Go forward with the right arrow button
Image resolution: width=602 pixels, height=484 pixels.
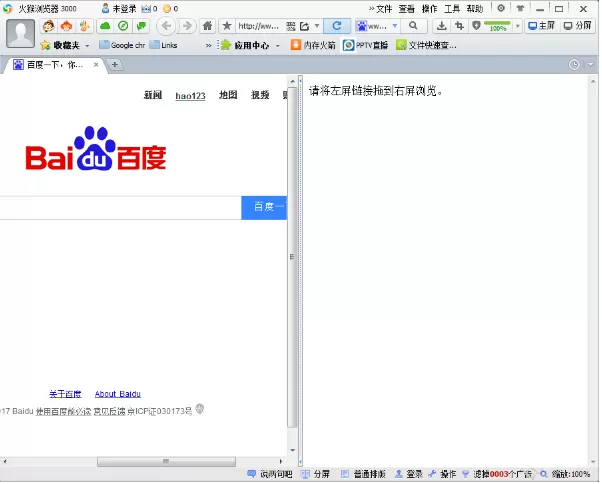click(x=187, y=26)
